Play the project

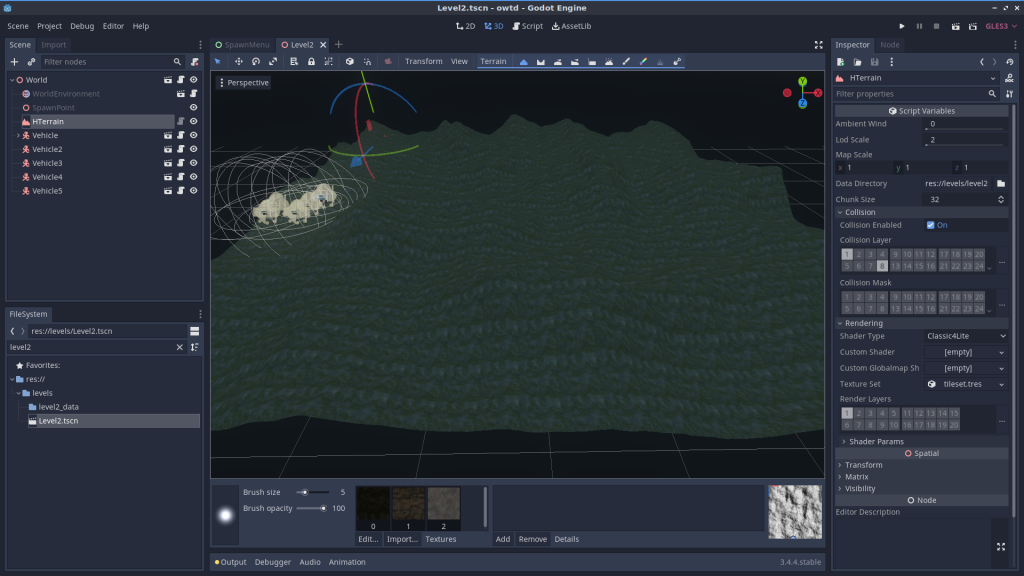902,26
